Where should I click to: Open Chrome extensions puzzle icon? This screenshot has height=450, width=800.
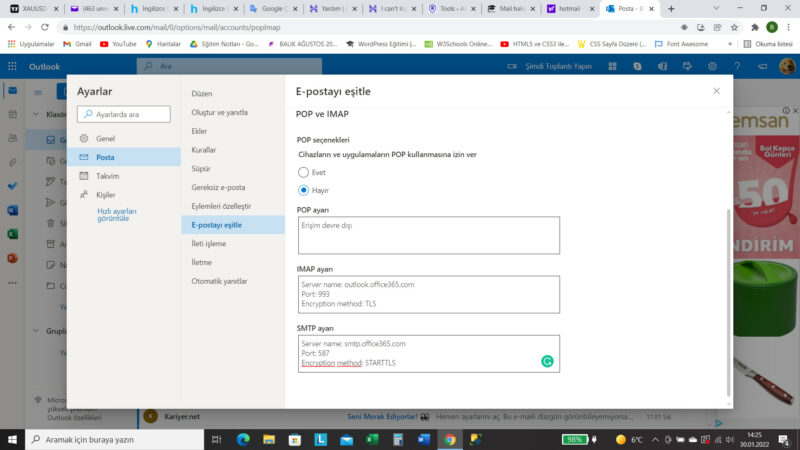(x=755, y=28)
